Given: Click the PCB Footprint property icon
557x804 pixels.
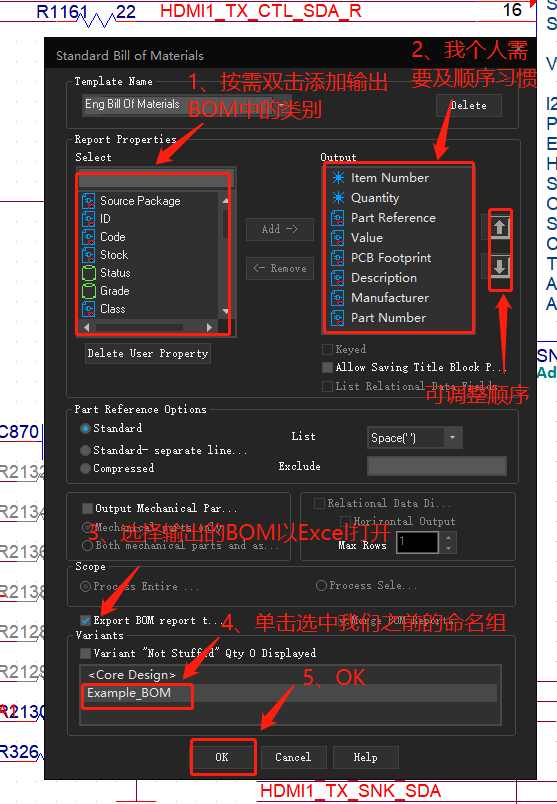Looking at the screenshot, I should (337, 257).
